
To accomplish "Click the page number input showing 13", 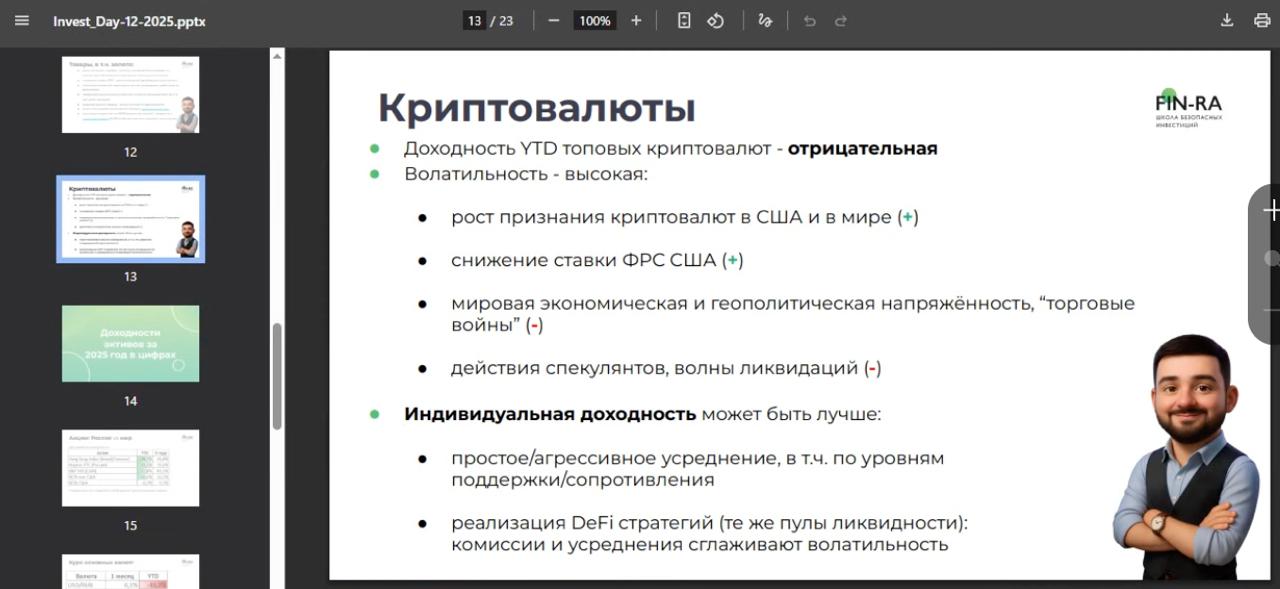I will click(477, 20).
